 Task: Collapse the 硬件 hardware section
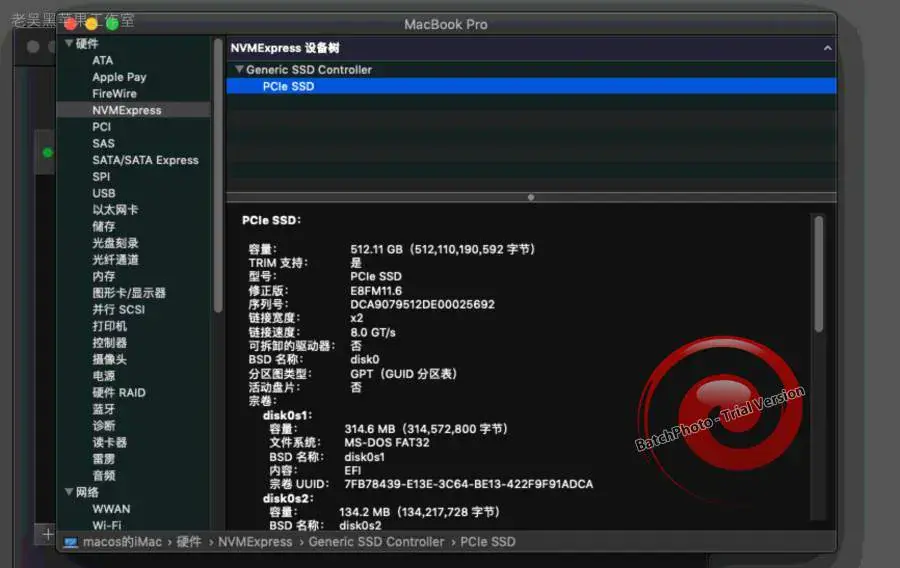click(x=69, y=44)
